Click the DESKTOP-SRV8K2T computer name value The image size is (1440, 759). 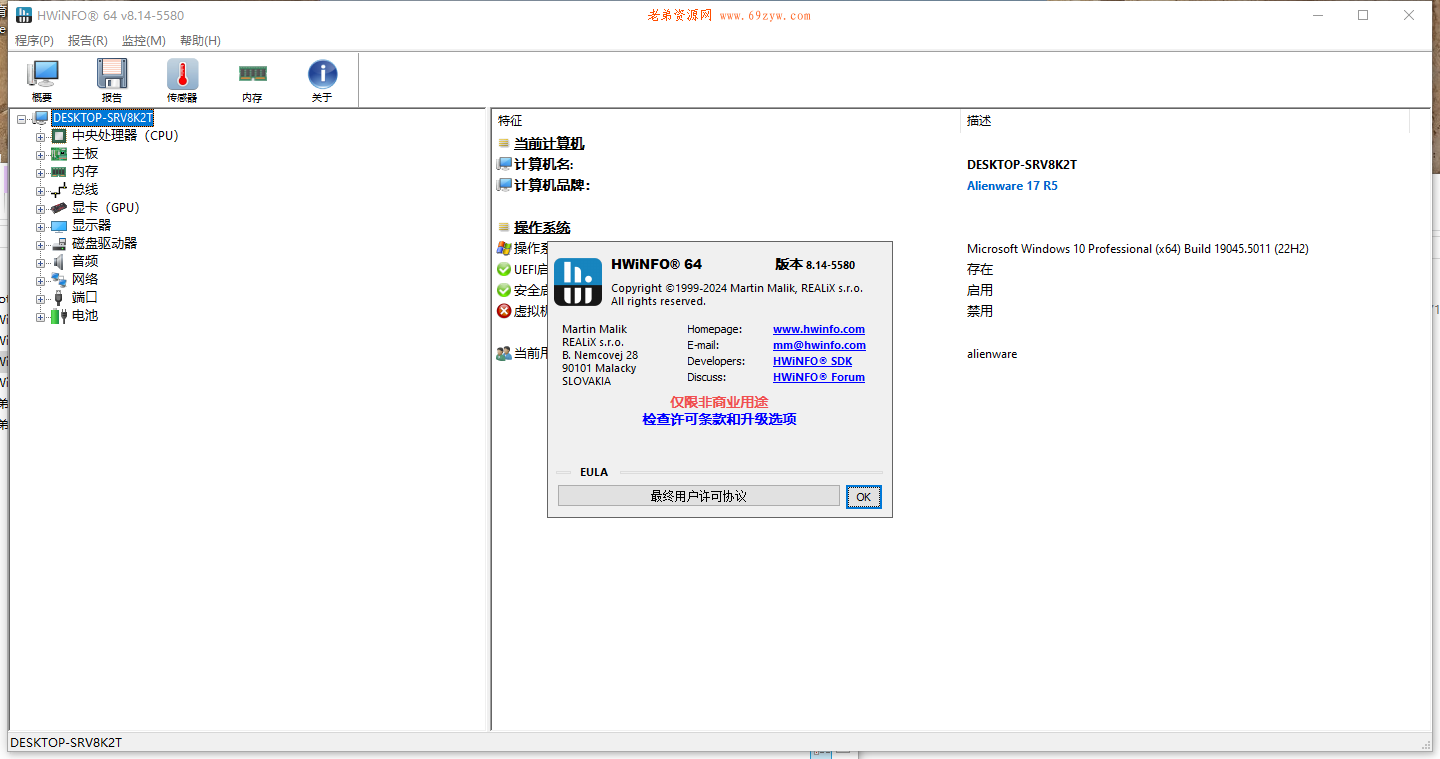click(1022, 165)
